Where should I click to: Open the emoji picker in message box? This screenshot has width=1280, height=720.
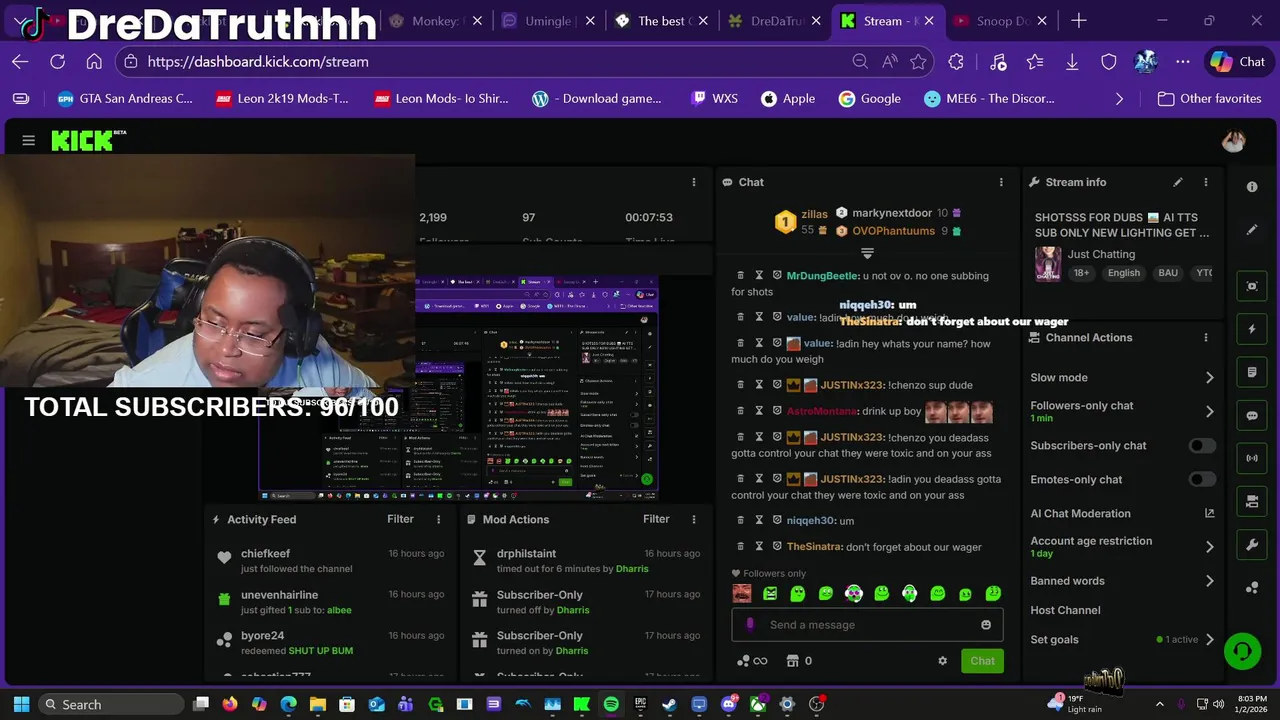pos(986,625)
